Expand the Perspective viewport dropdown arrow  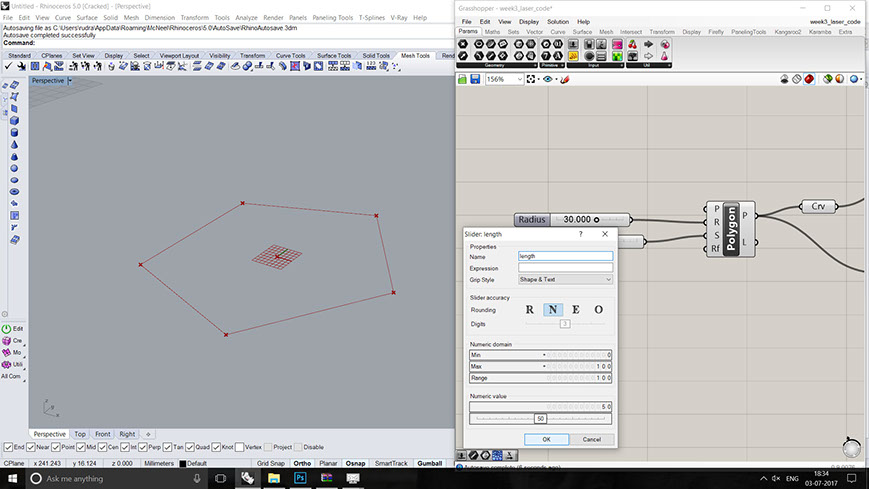(69, 80)
